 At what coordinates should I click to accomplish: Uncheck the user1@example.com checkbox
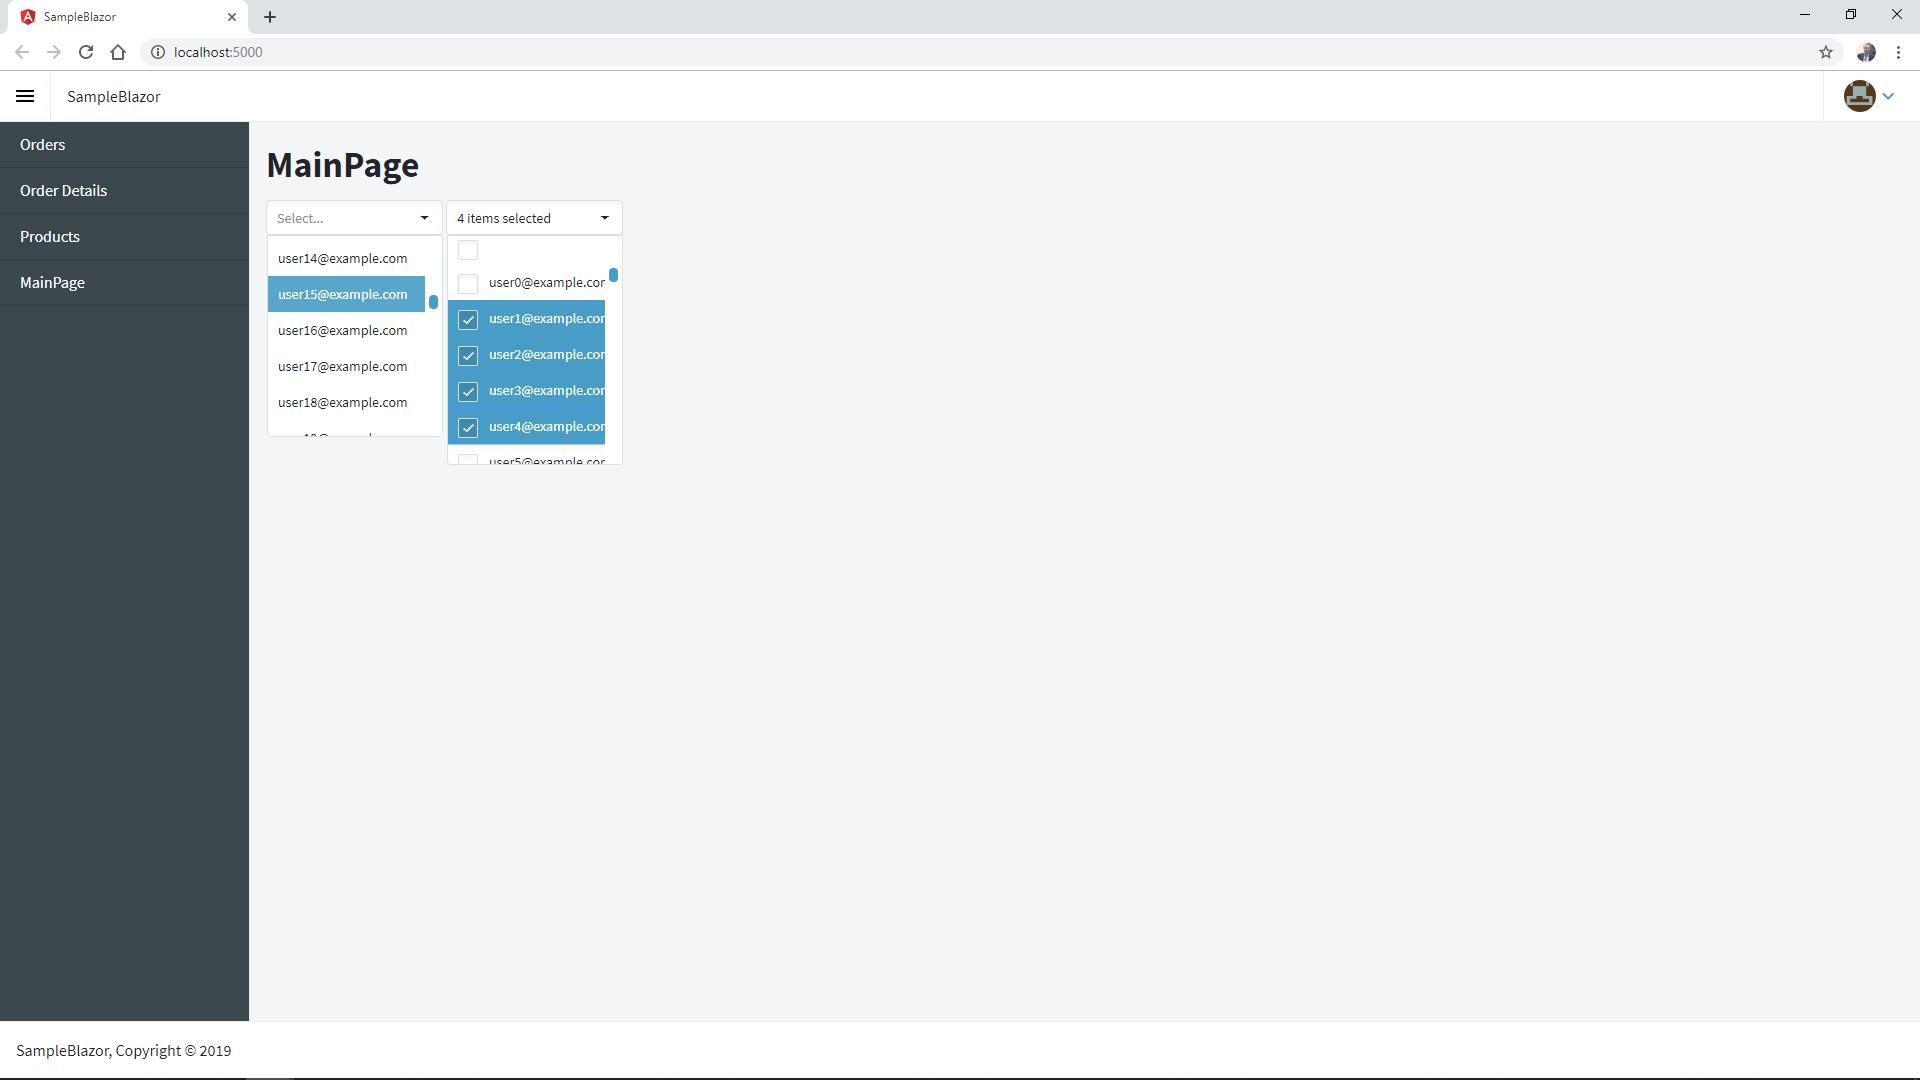[468, 320]
